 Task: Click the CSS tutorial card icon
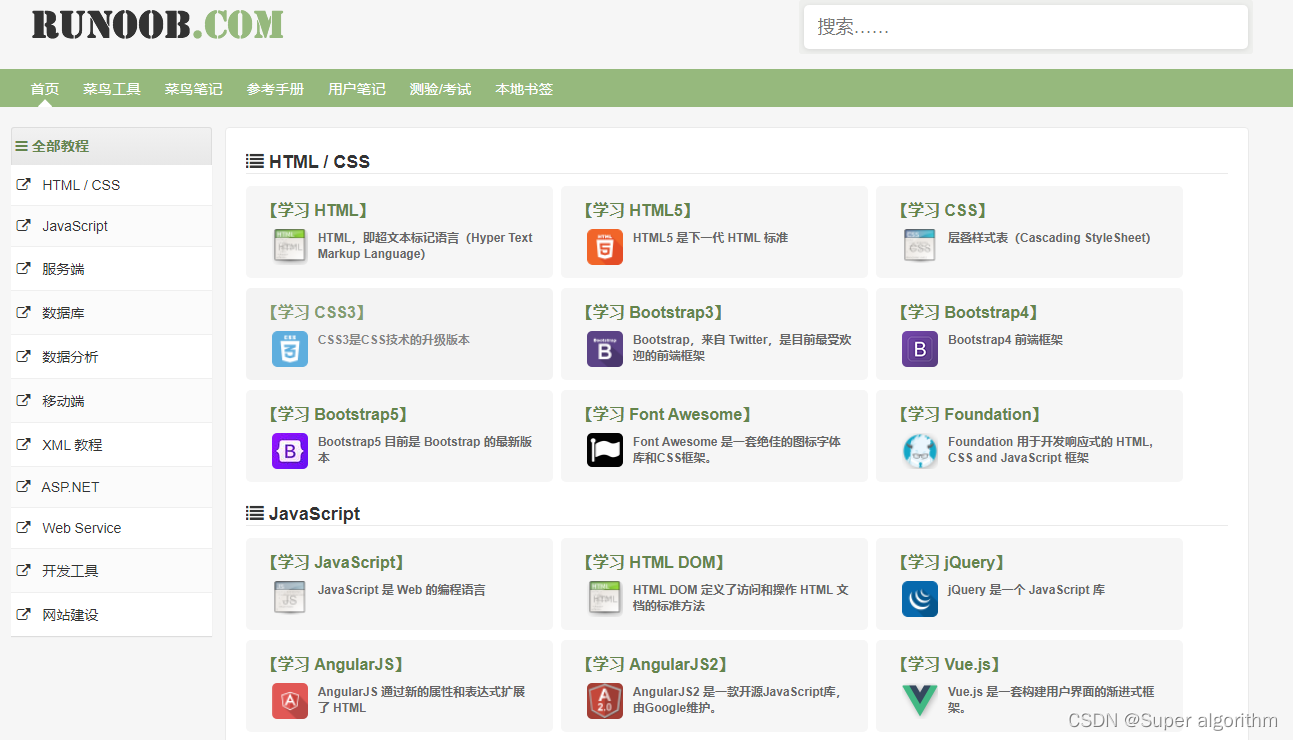tap(920, 247)
